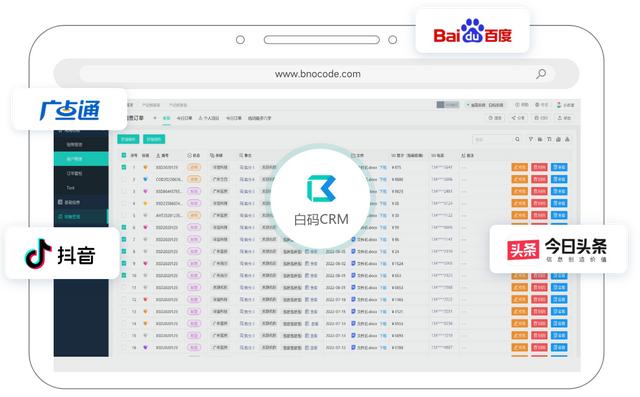The image size is (640, 397).
Task: Click the Douyin logo card
Action: [62, 253]
